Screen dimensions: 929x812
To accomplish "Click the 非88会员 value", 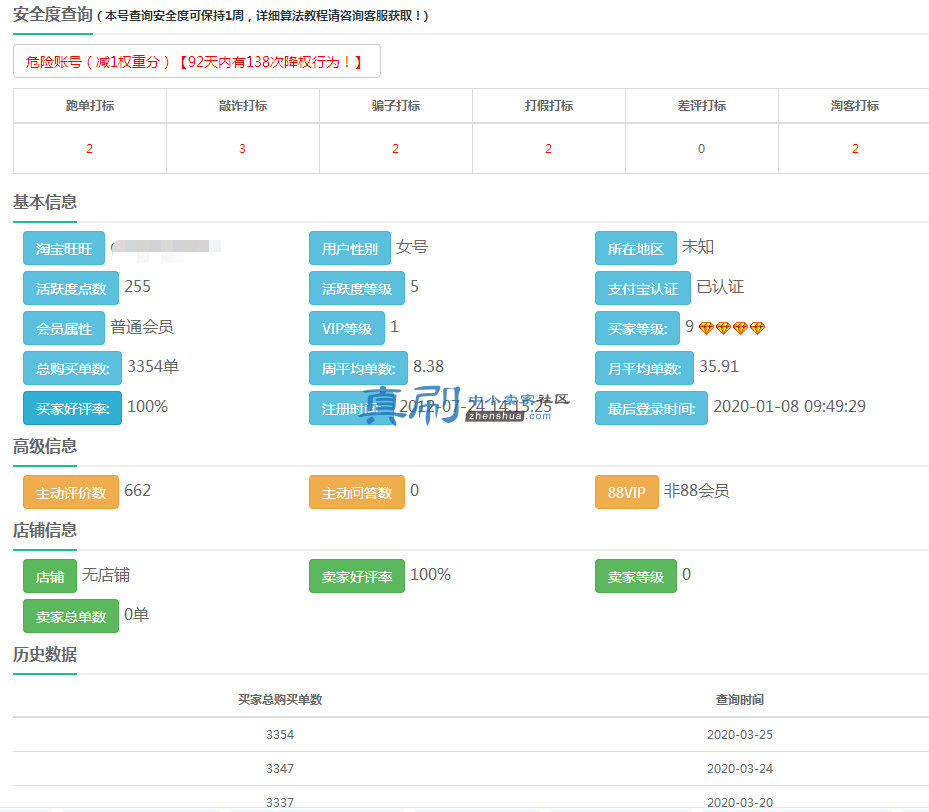I will point(697,490).
